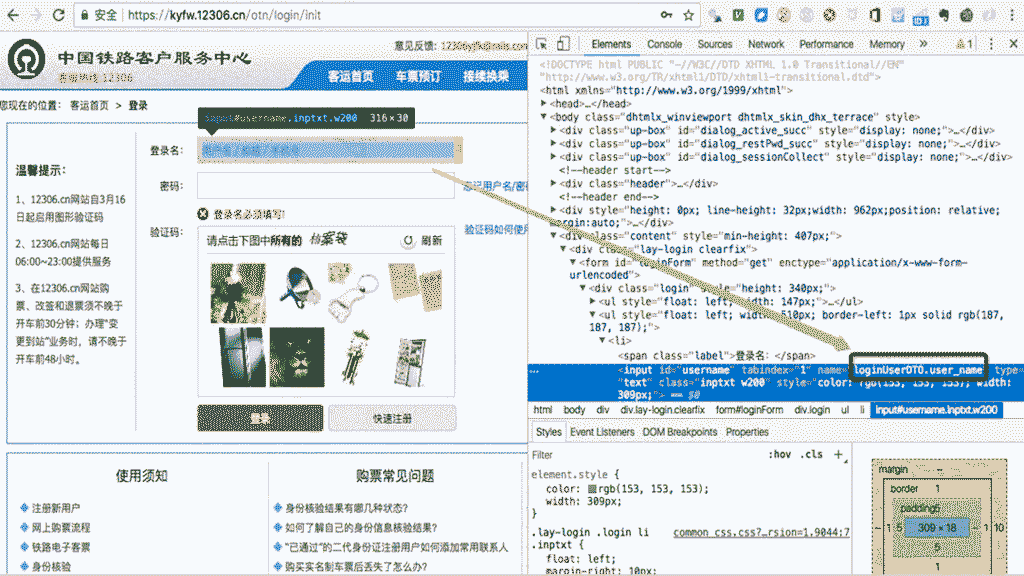1024x576 pixels.
Task: Switch to the Elements tab
Action: tap(611, 44)
